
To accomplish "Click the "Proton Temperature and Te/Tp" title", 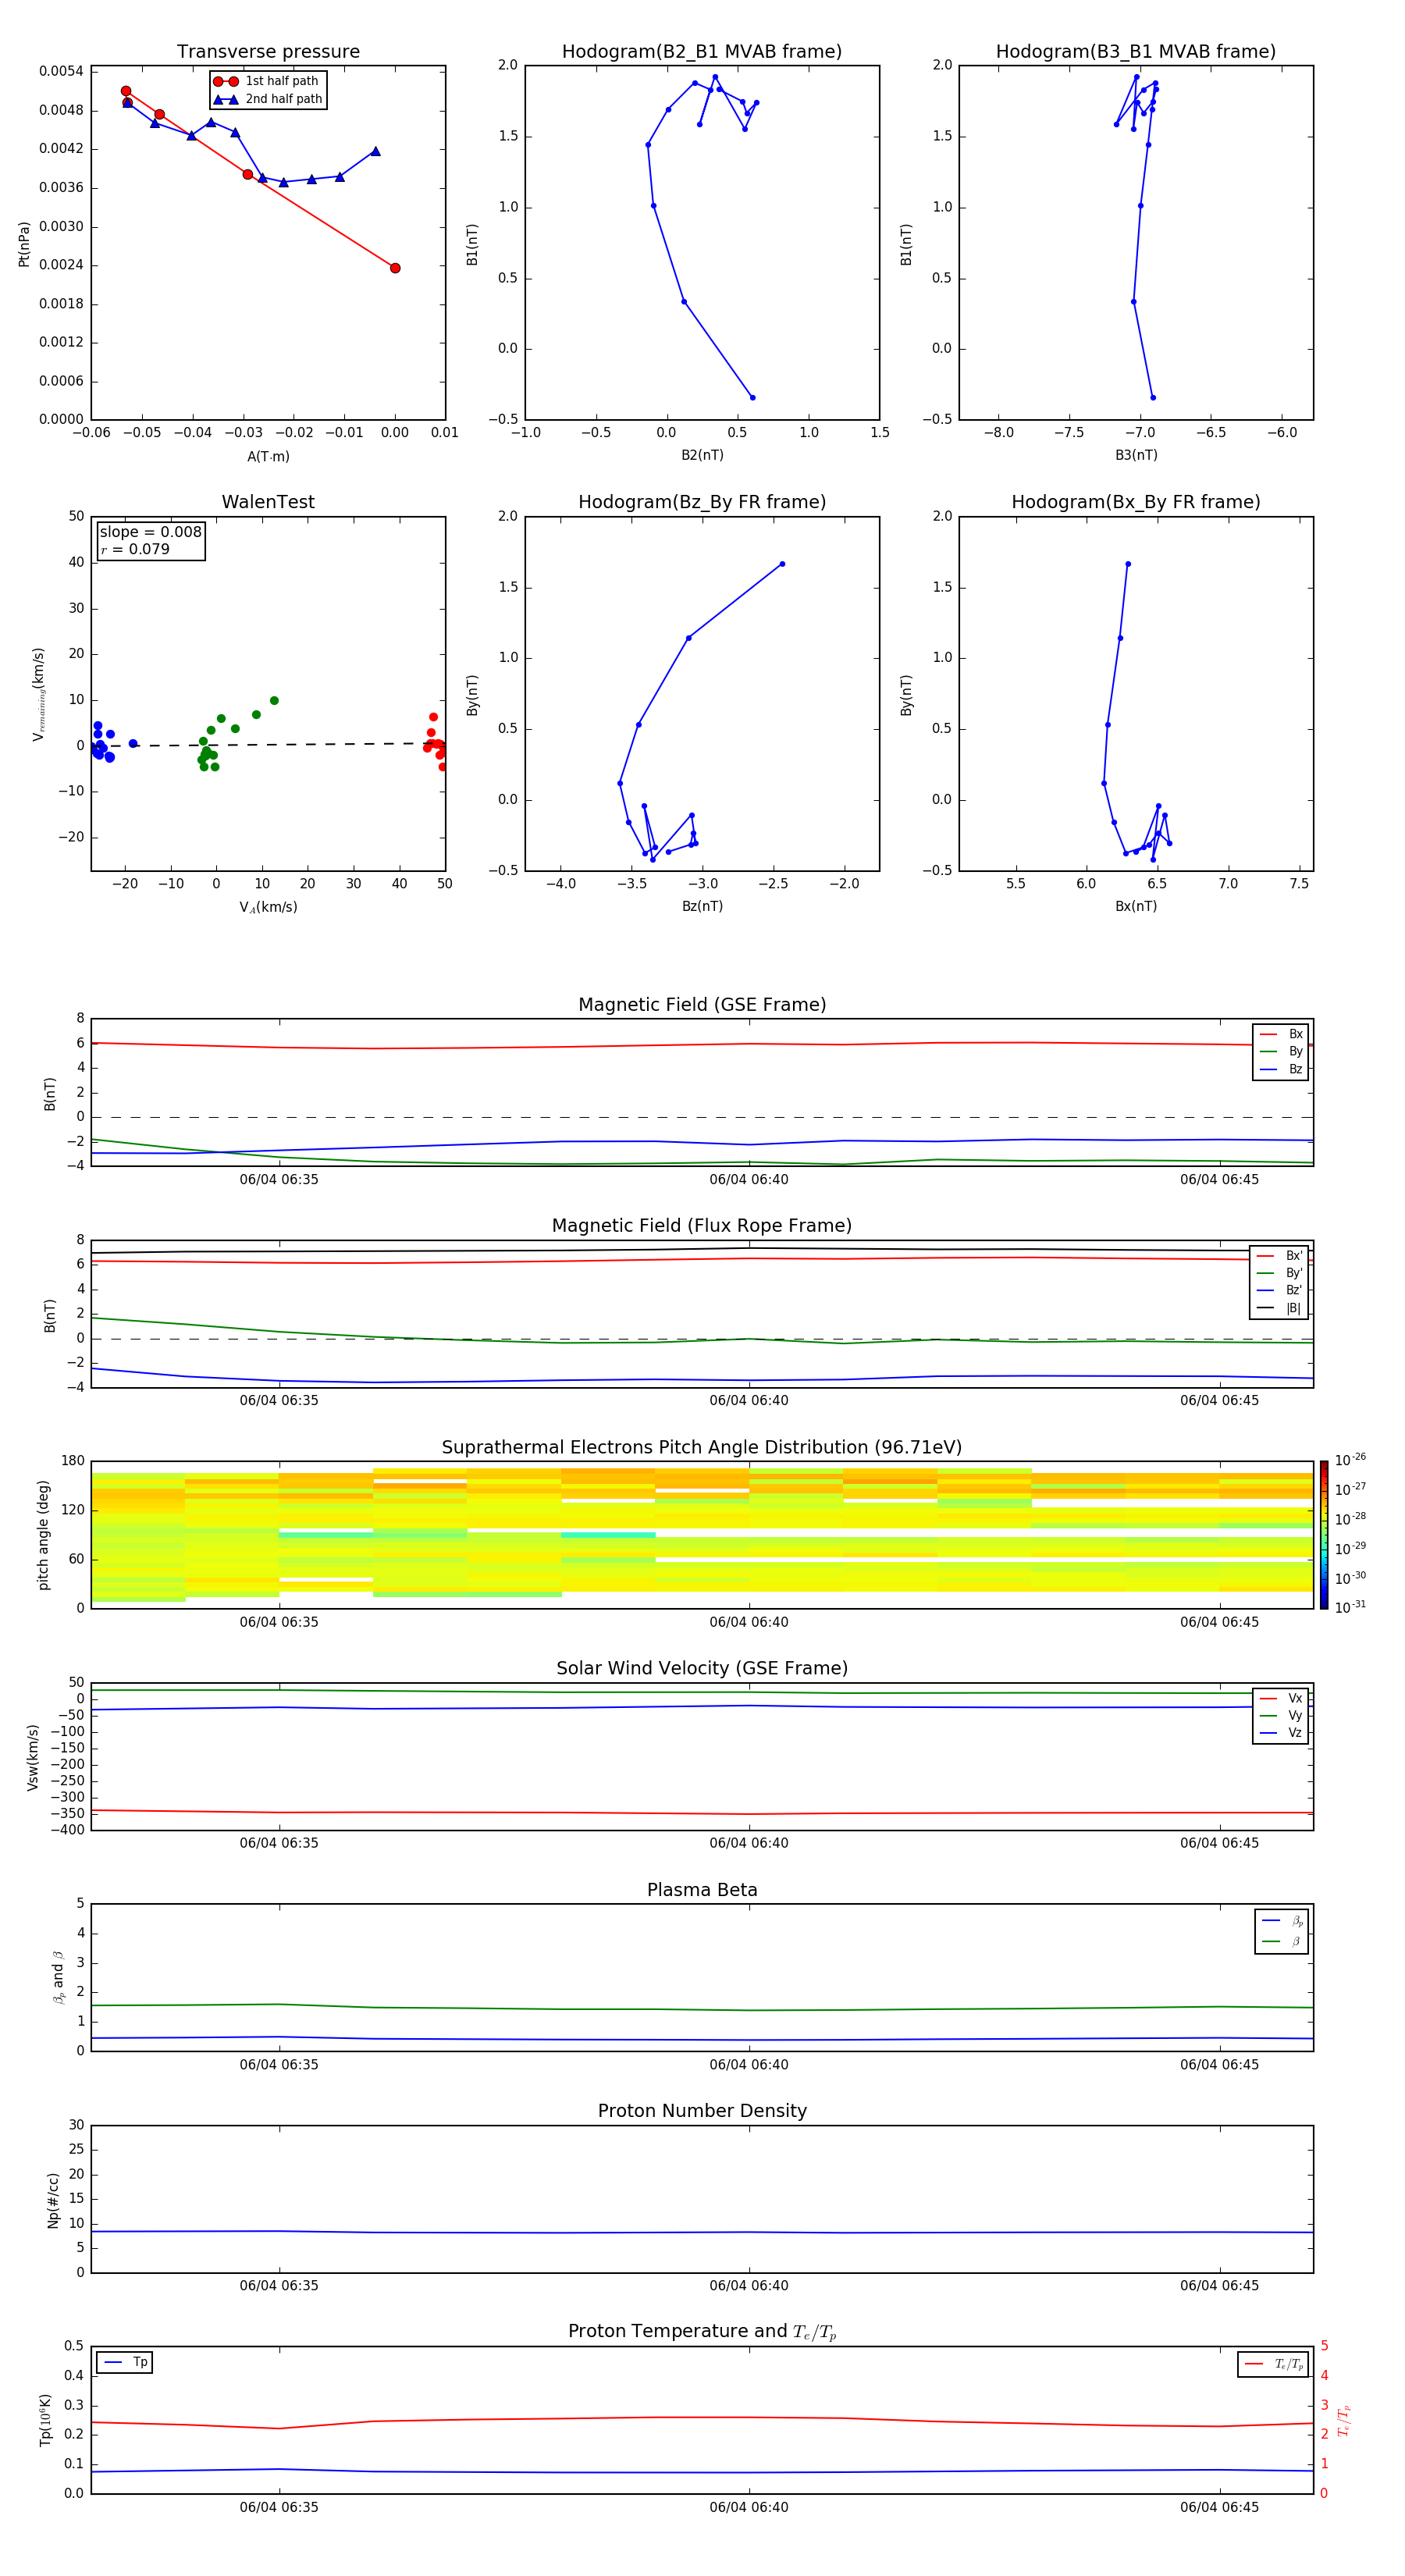I will click(702, 2331).
